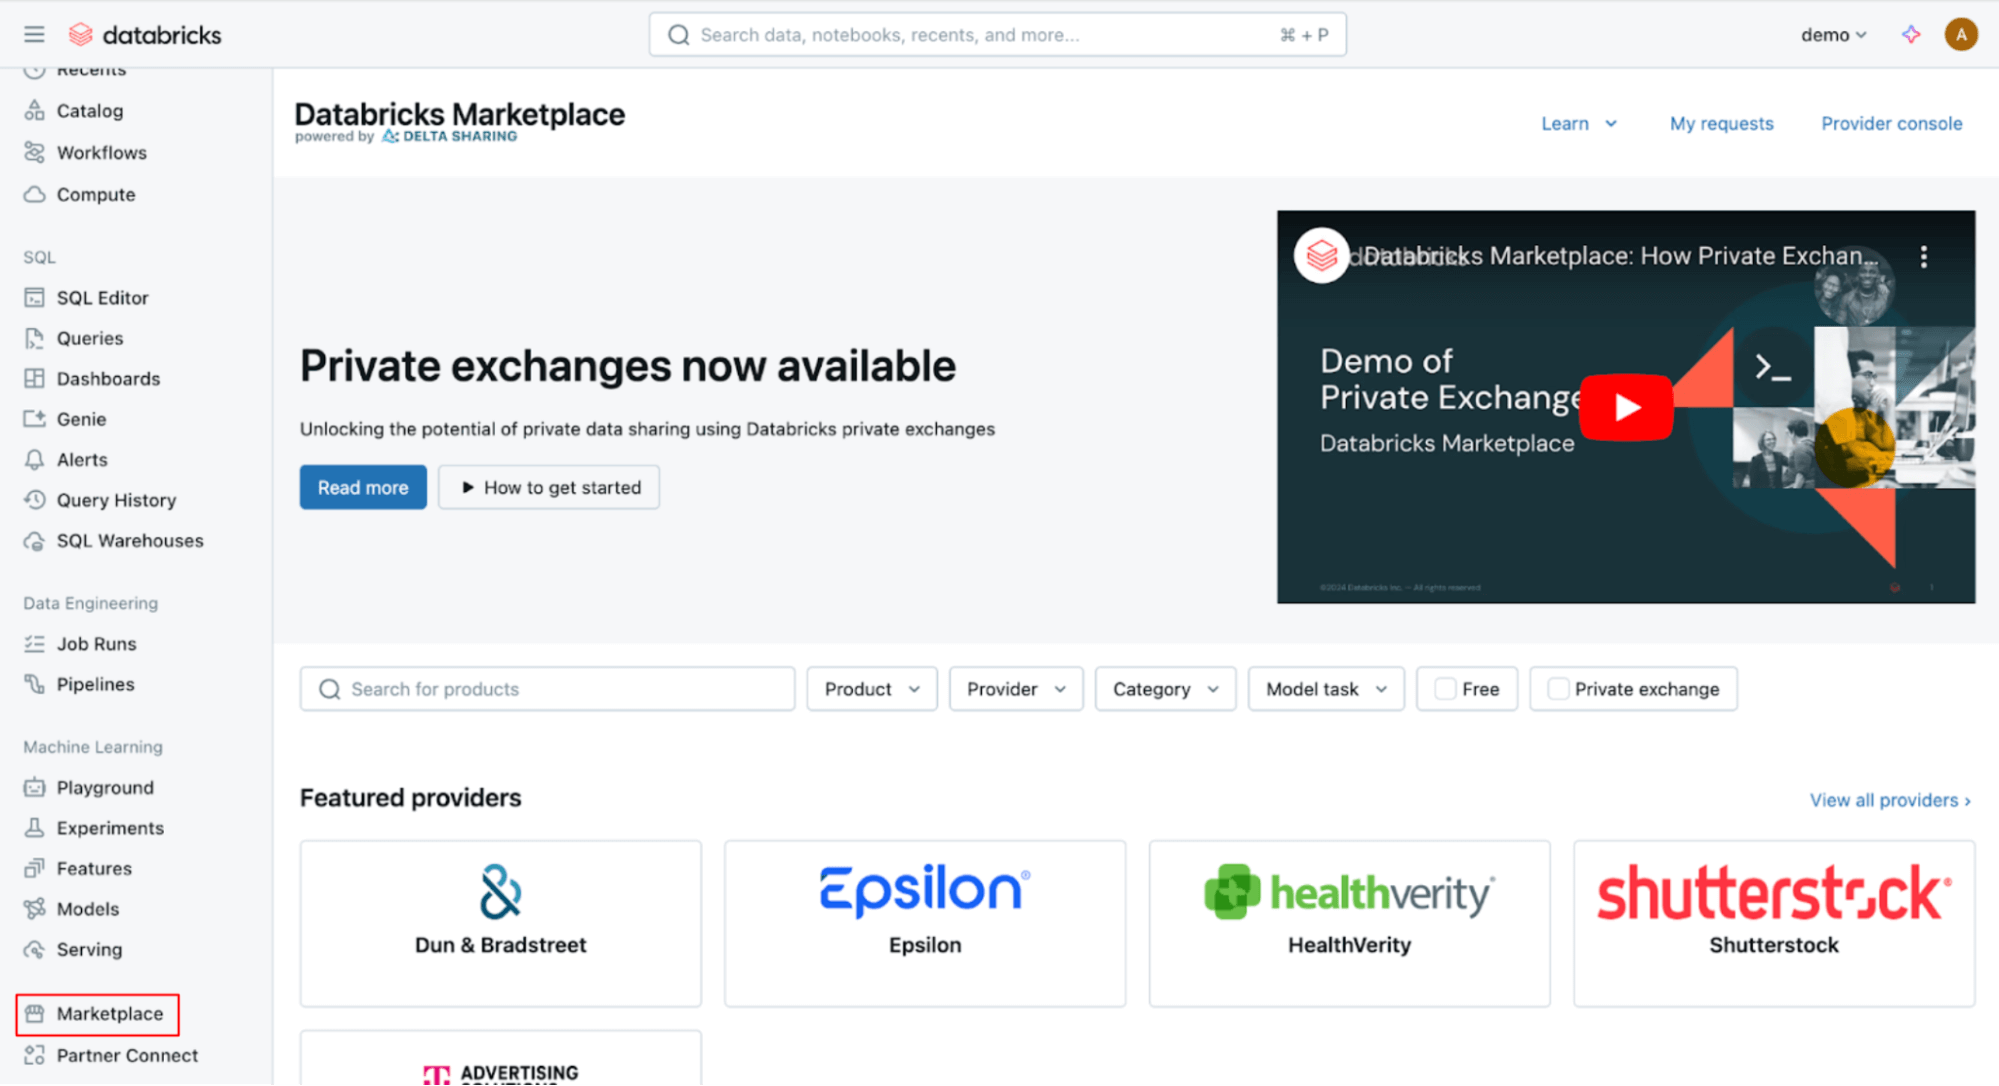The width and height of the screenshot is (1999, 1086).
Task: Open View all providers link
Action: (1888, 800)
